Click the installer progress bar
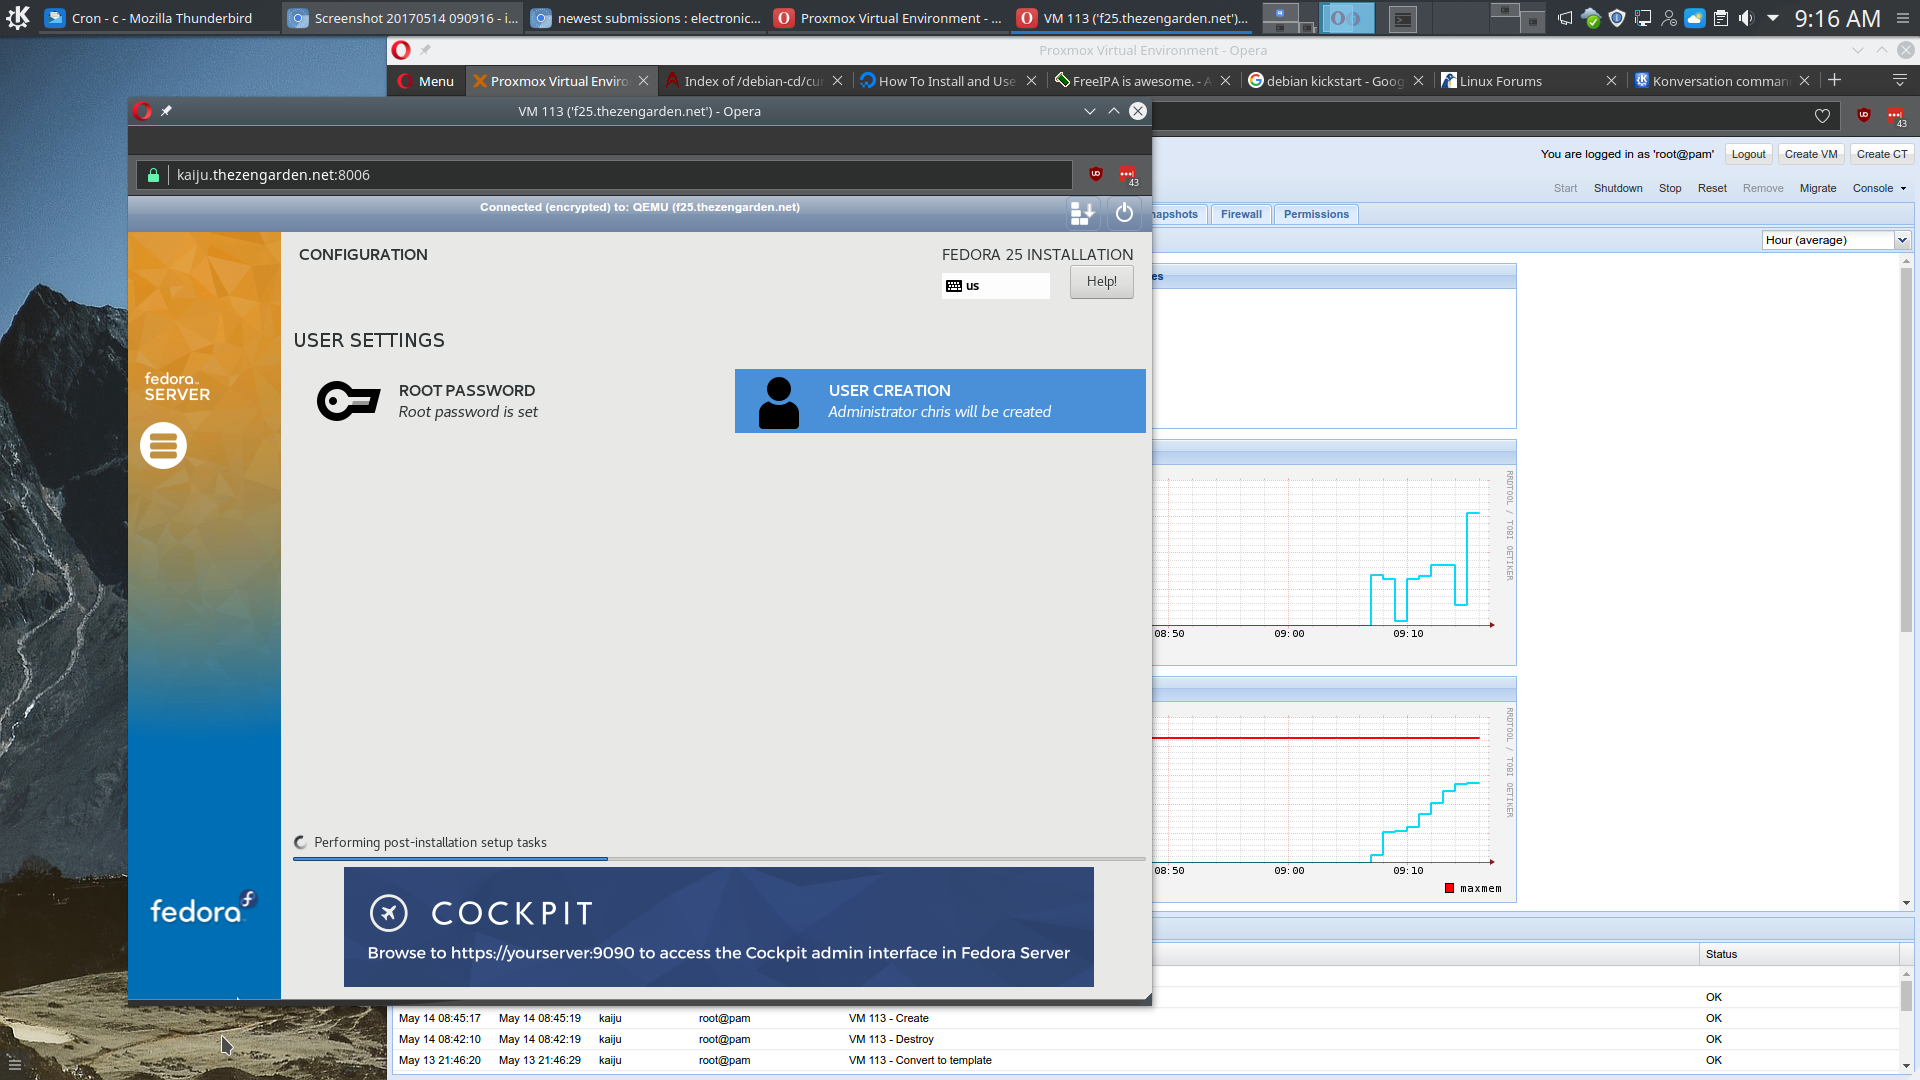This screenshot has height=1080, width=1920. tap(719, 859)
